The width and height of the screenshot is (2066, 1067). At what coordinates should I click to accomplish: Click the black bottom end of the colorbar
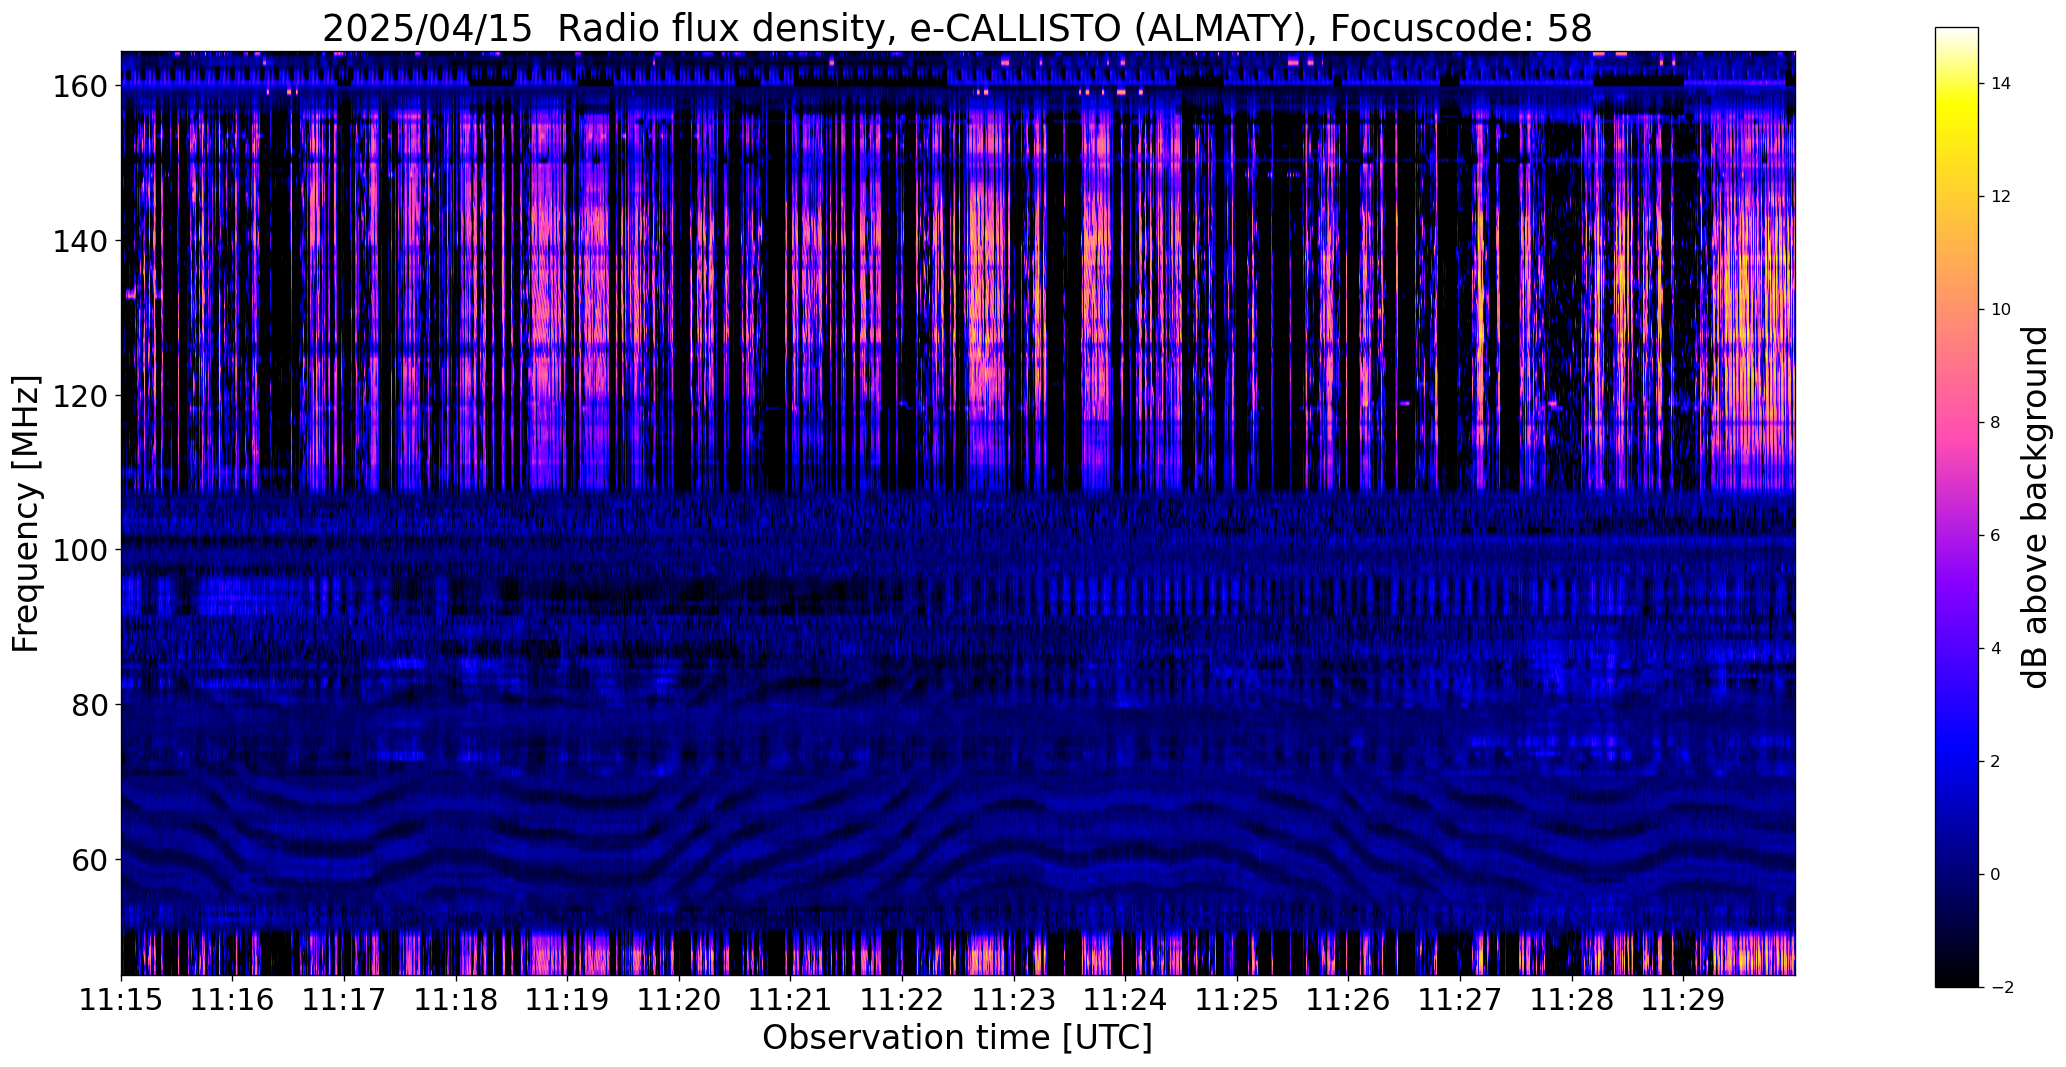click(x=1957, y=975)
